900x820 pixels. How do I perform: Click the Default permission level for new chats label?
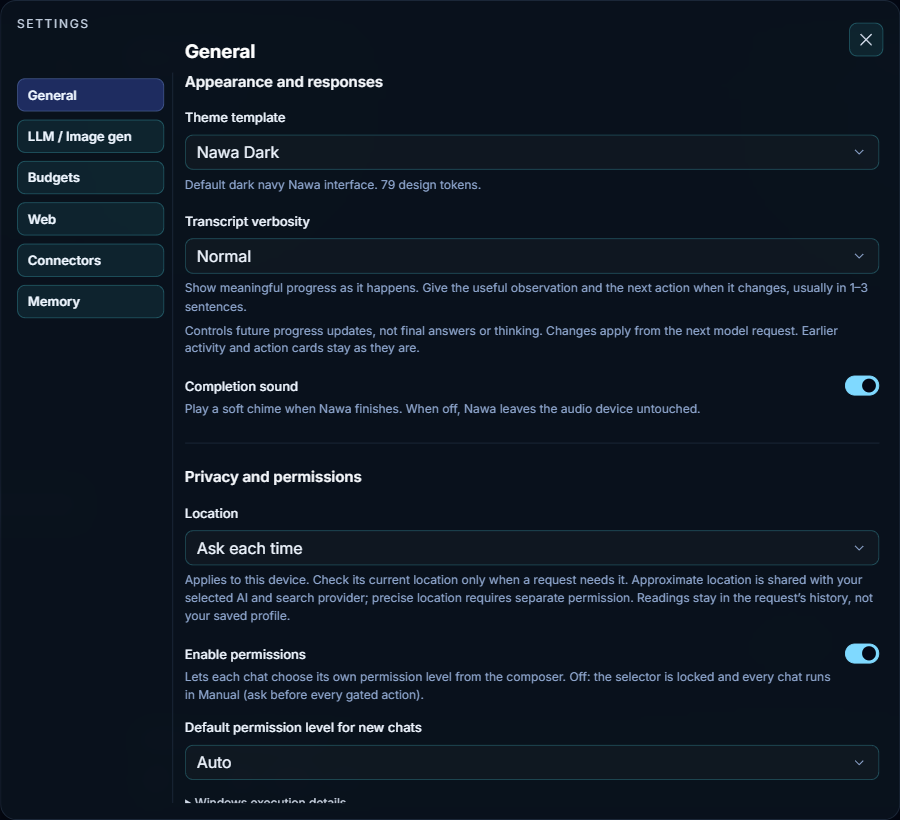[x=303, y=728]
